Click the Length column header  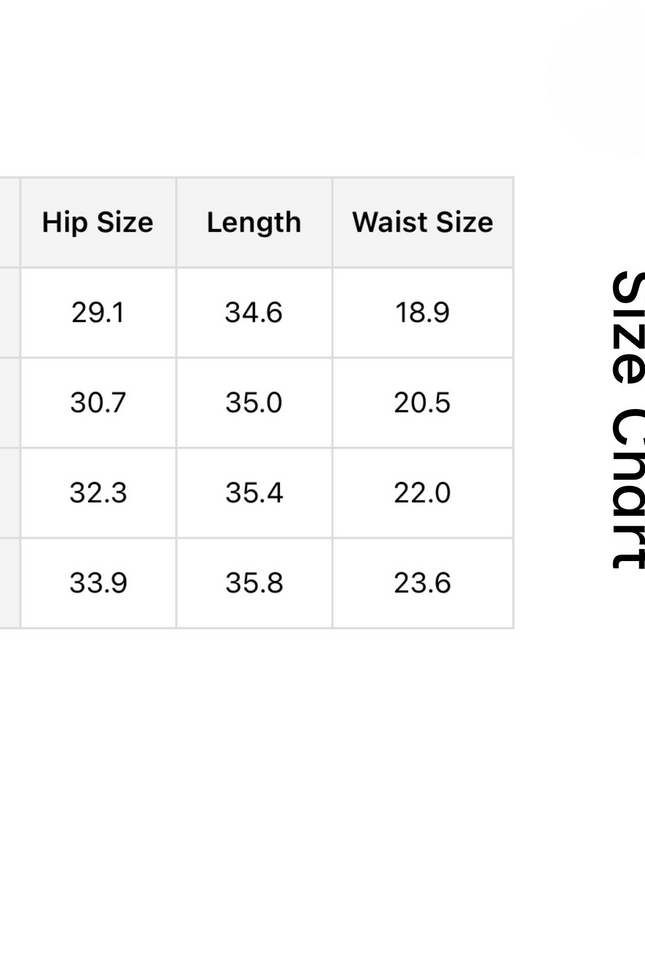click(254, 222)
